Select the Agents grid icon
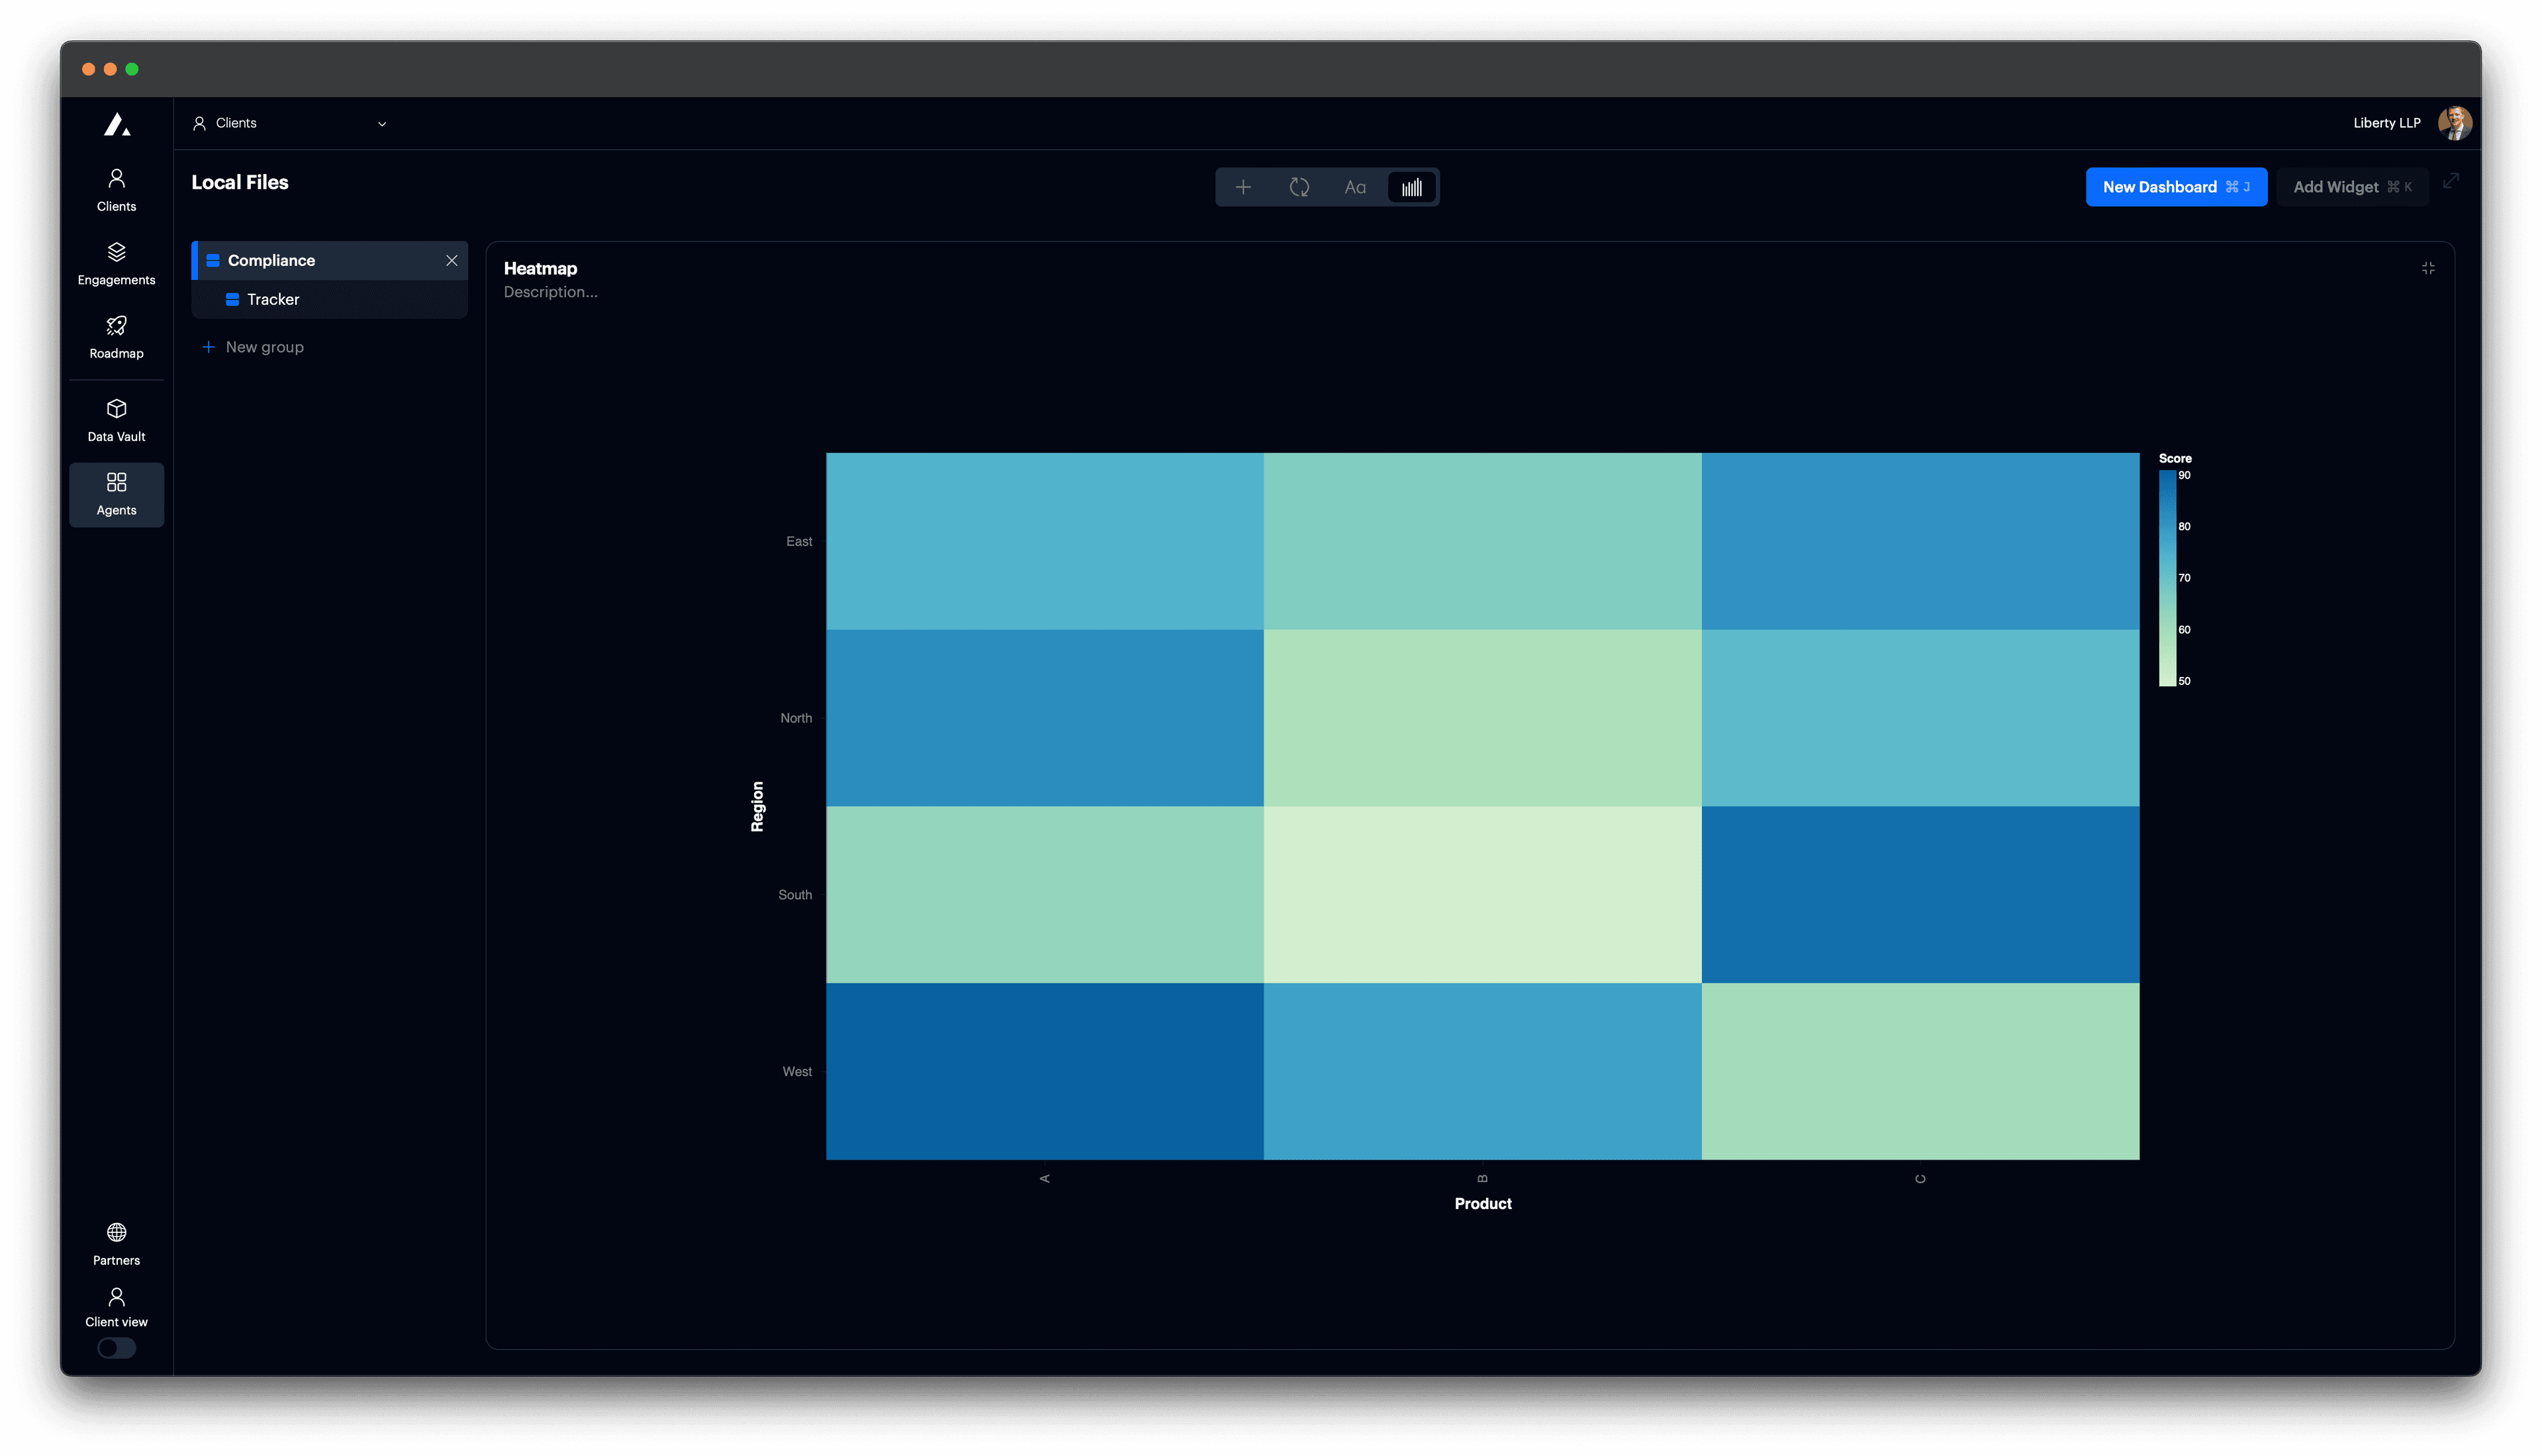 tap(116, 492)
